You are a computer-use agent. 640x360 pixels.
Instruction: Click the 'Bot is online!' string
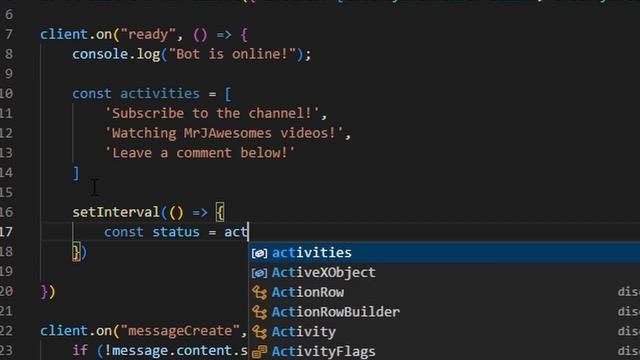(232, 54)
